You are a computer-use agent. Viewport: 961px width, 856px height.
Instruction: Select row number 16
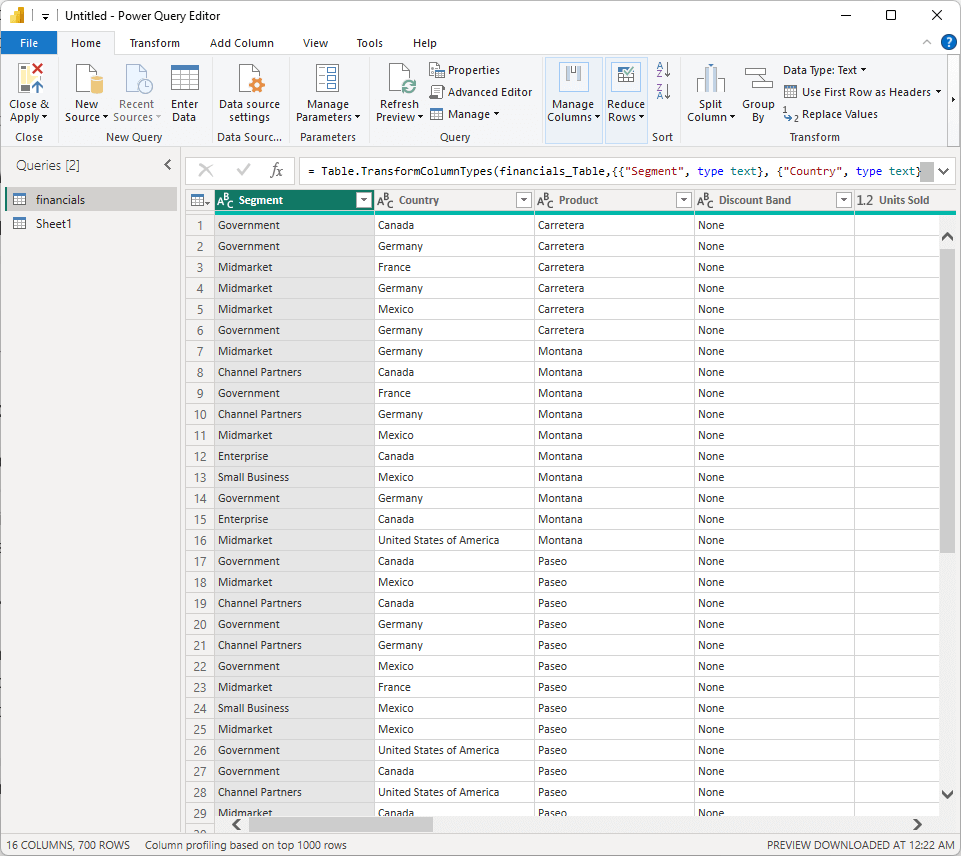pos(200,540)
